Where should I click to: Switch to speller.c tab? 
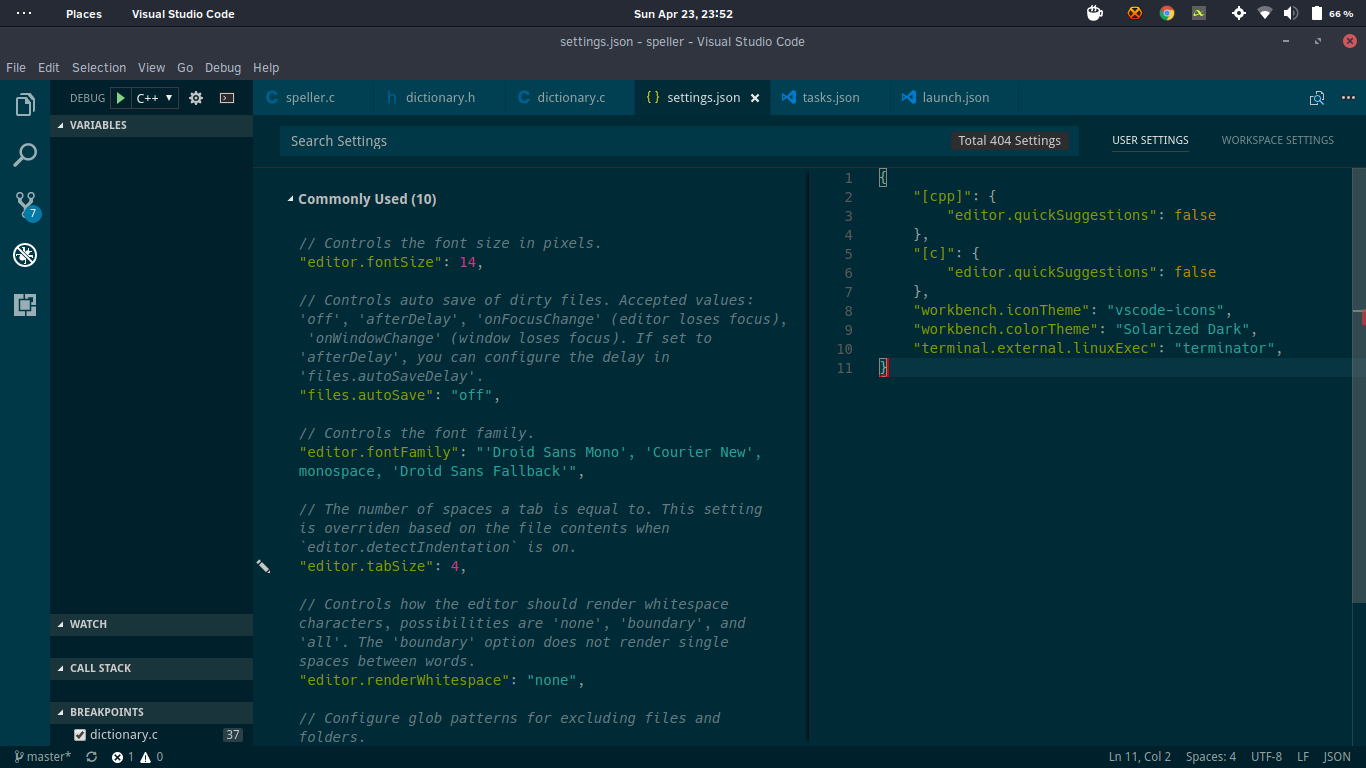point(310,98)
